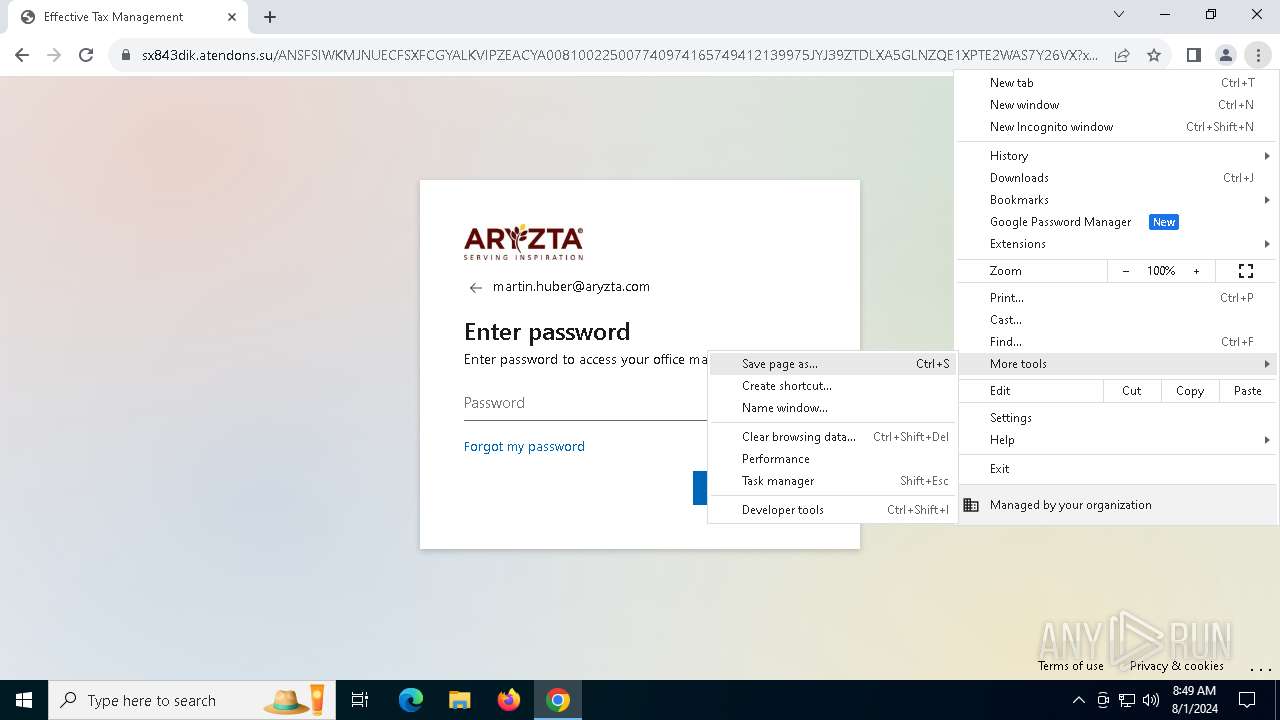Click the browser forward arrow

pyautogui.click(x=54, y=55)
